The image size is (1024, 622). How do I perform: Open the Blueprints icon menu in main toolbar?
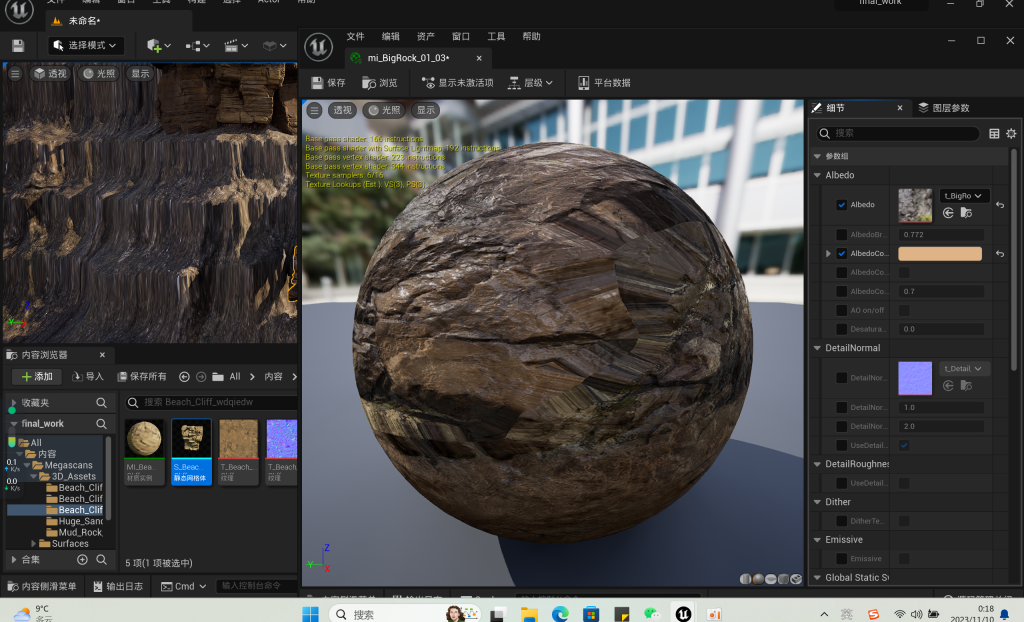point(193,46)
